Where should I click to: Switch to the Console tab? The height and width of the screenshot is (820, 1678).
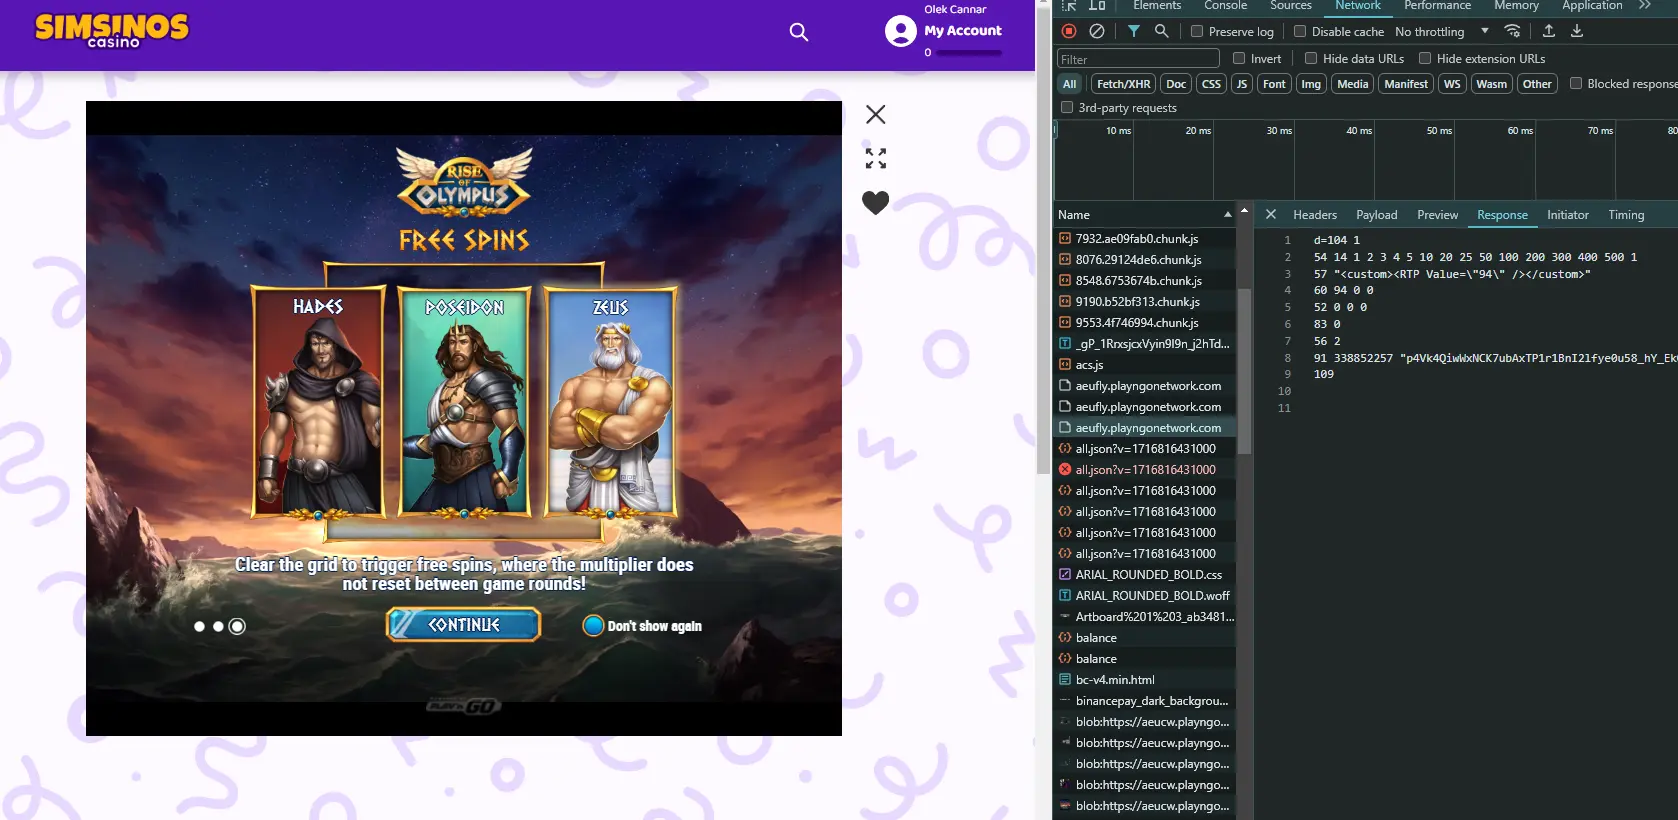click(x=1225, y=5)
